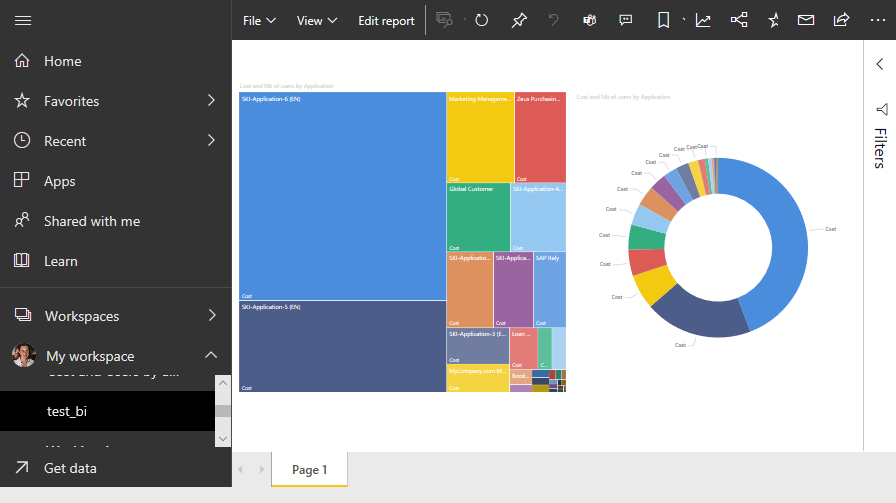Open the usage metrics chart icon

coord(703,20)
